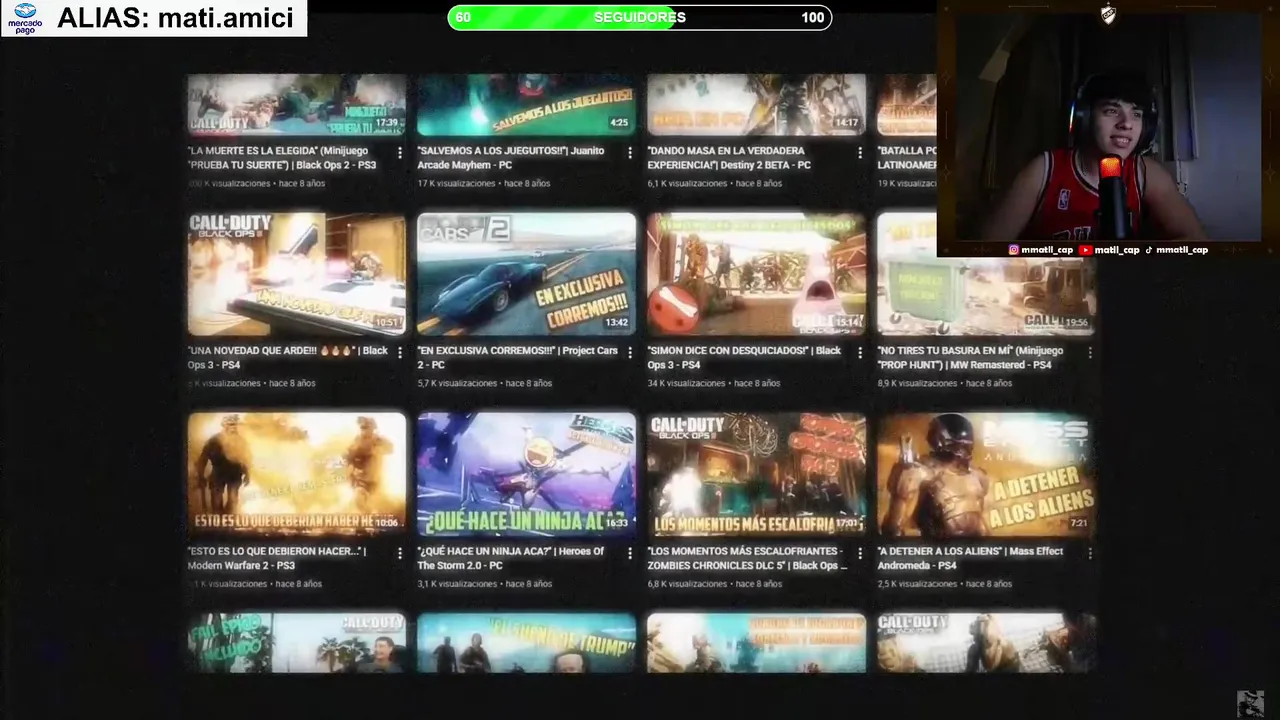The image size is (1280, 720).
Task: Open the Mass Effect Andromeda thumbnail
Action: pyautogui.click(x=987, y=474)
